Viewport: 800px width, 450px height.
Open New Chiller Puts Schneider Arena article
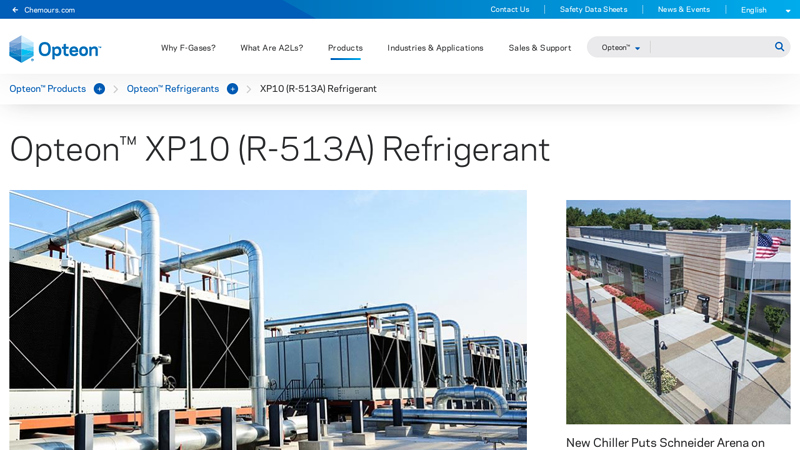click(x=665, y=442)
